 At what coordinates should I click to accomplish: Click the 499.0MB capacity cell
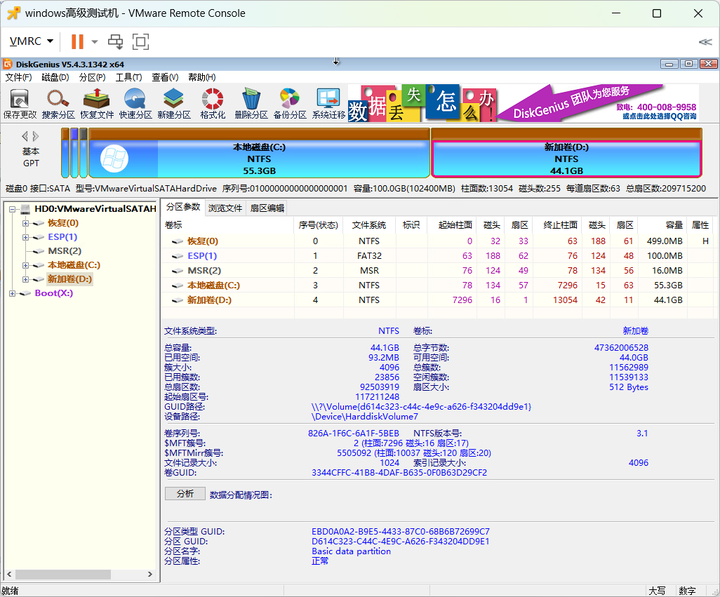tap(664, 241)
